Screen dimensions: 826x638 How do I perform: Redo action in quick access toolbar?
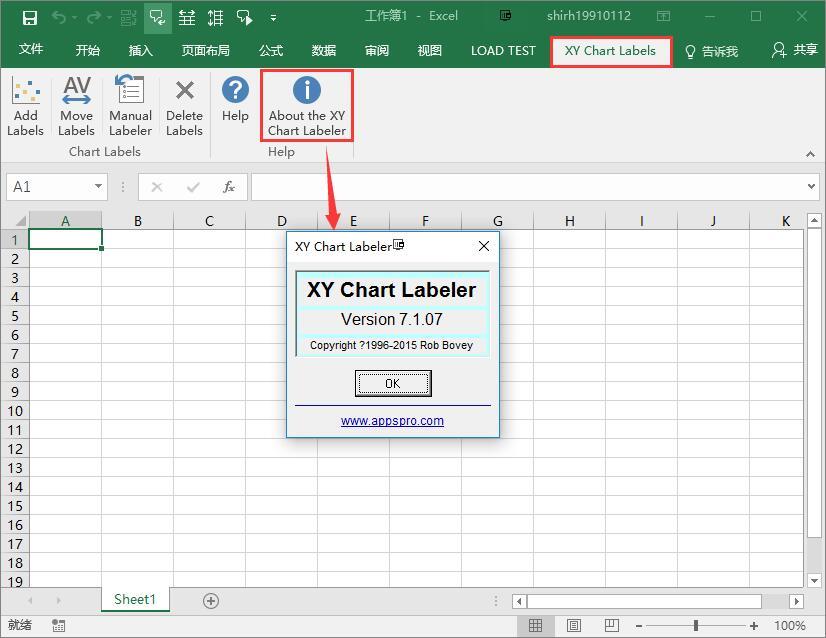(x=94, y=18)
